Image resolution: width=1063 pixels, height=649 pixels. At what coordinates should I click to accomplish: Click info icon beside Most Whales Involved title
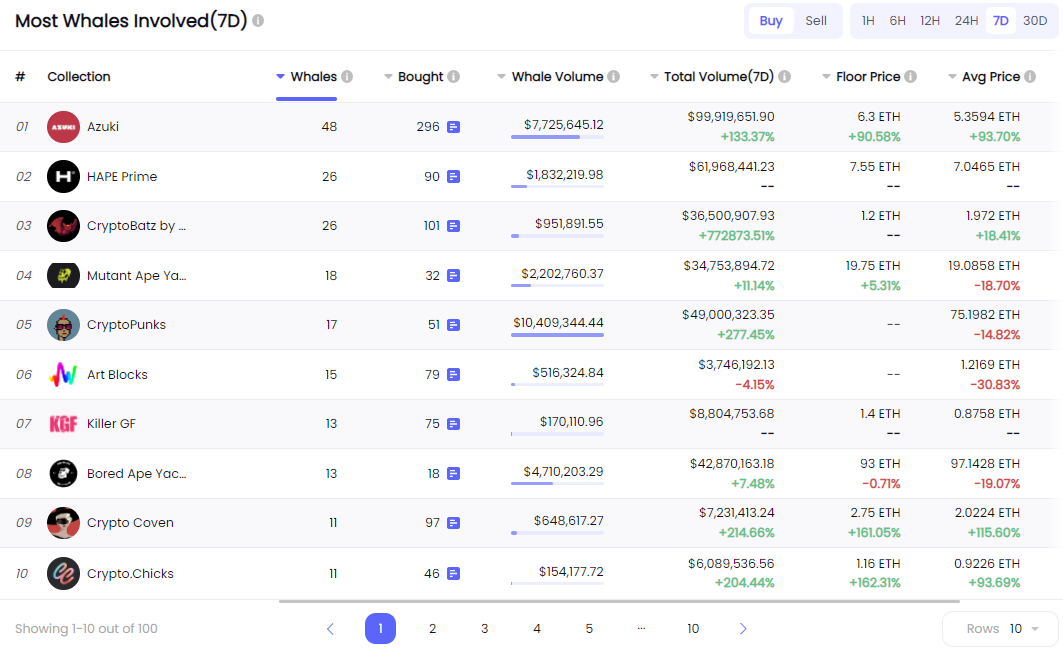[x=258, y=21]
